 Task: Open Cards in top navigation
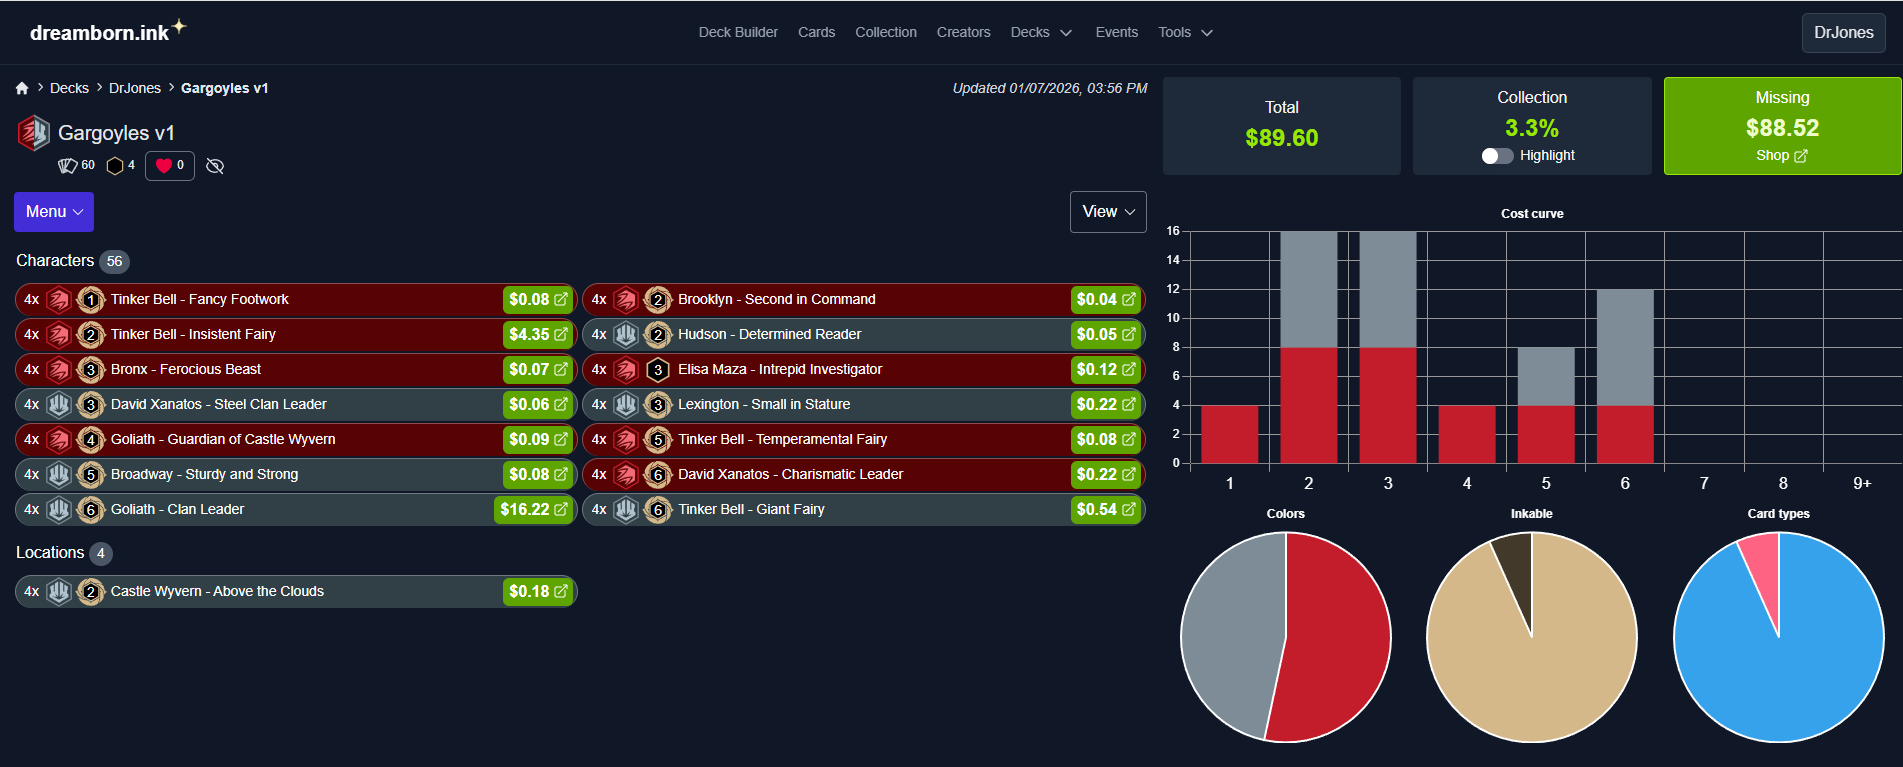(x=816, y=33)
